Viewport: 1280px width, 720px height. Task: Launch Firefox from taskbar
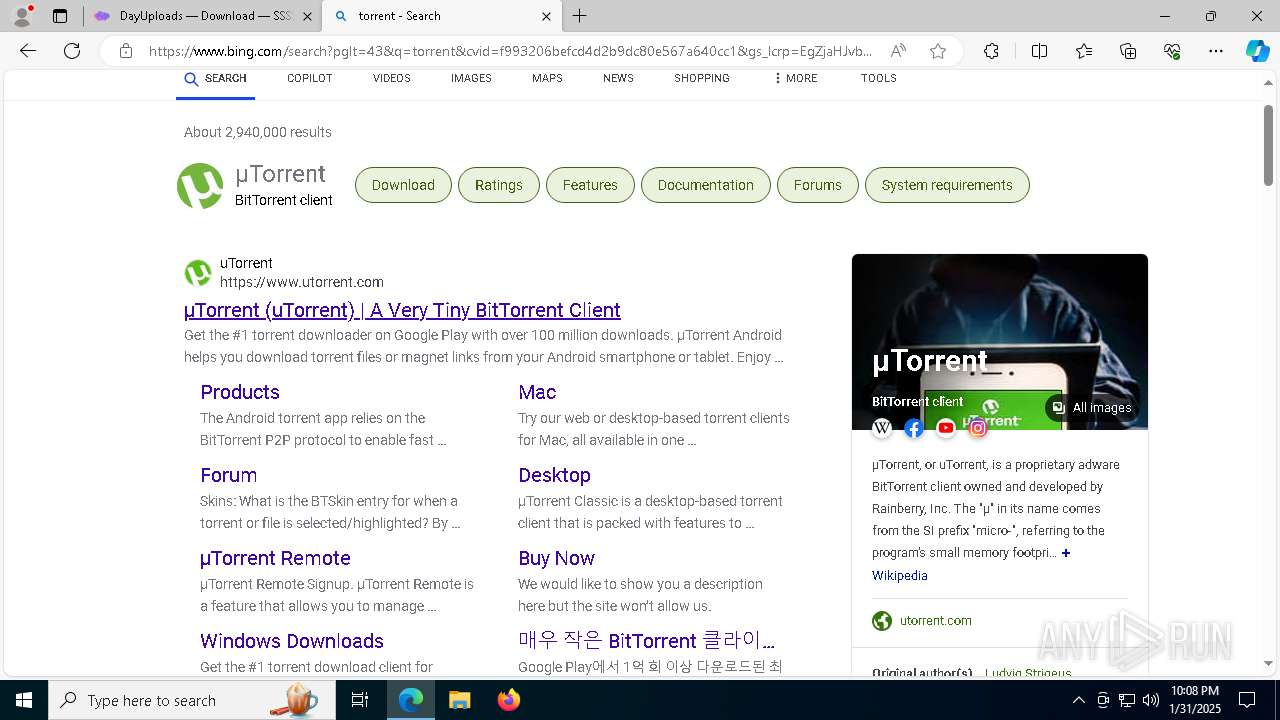[509, 700]
